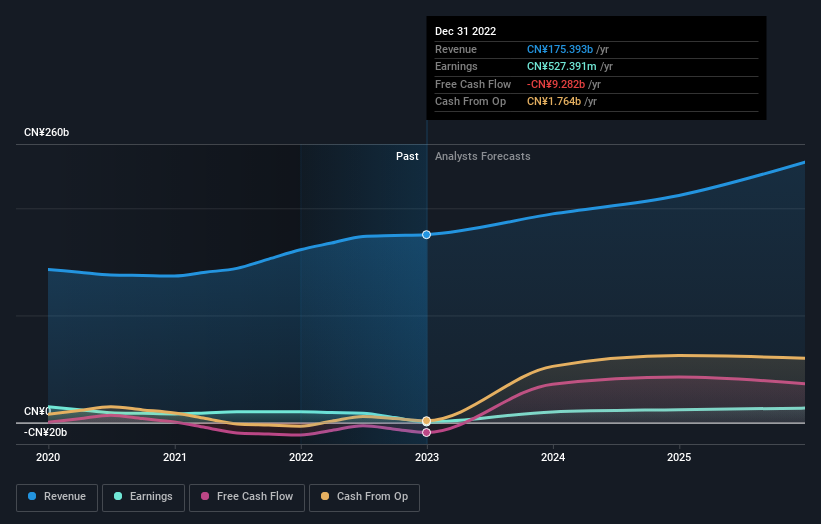Click the Past section label
Viewport: 821px width, 524px height.
pyautogui.click(x=407, y=157)
